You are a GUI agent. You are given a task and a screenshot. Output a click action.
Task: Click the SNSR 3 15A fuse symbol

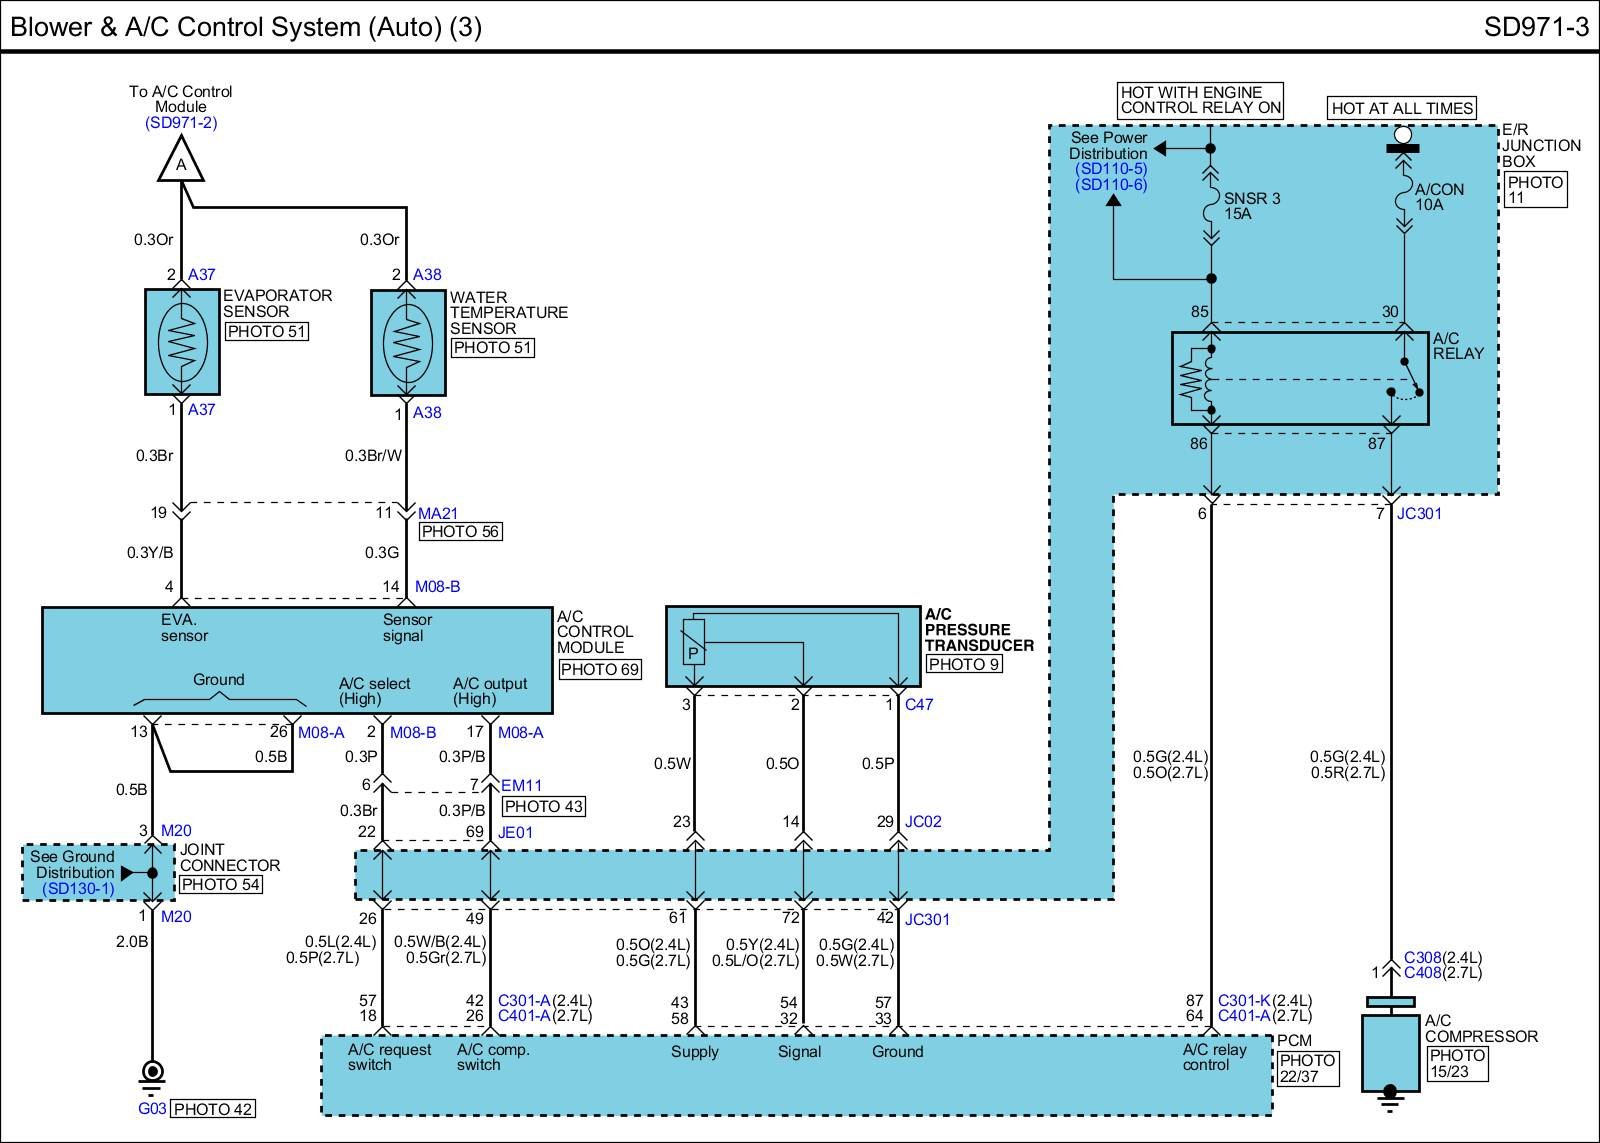(x=1211, y=207)
